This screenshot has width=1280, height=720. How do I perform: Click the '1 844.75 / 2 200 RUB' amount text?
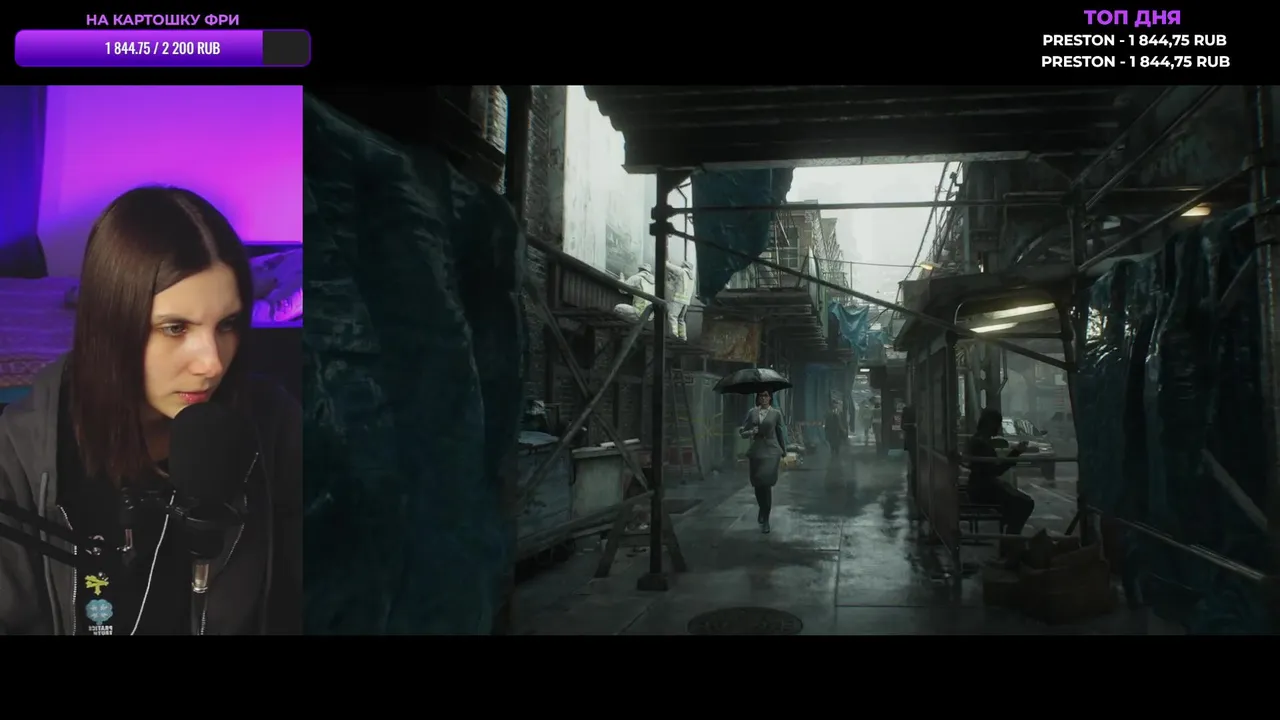pos(162,48)
